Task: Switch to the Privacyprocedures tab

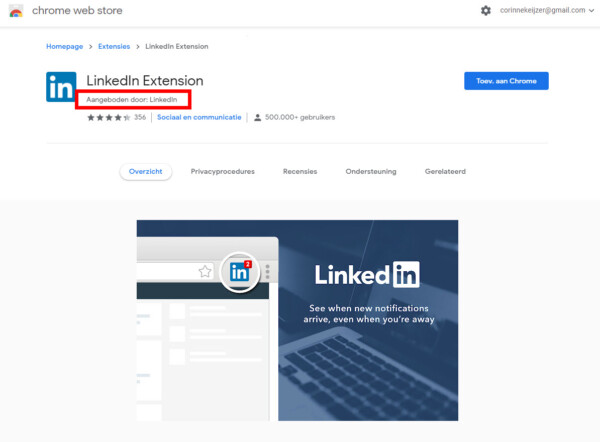Action: coord(222,171)
